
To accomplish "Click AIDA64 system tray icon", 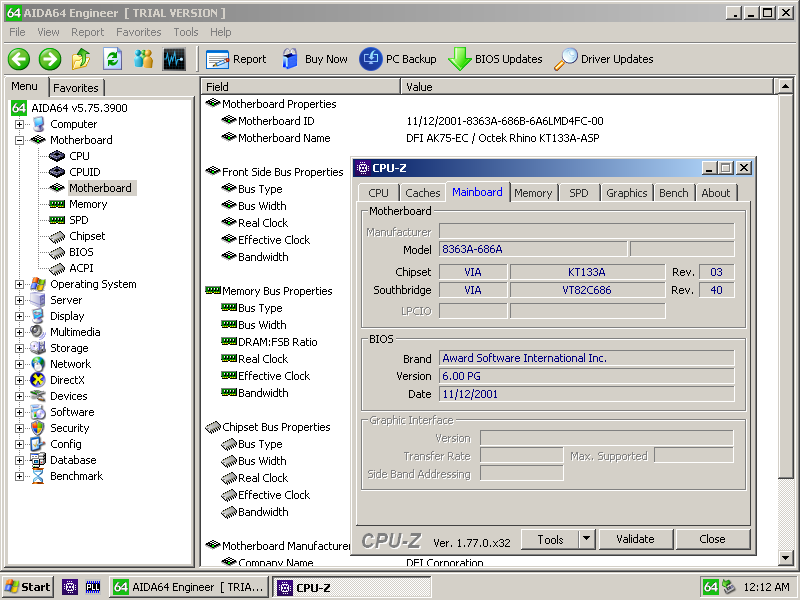I will click(x=711, y=587).
